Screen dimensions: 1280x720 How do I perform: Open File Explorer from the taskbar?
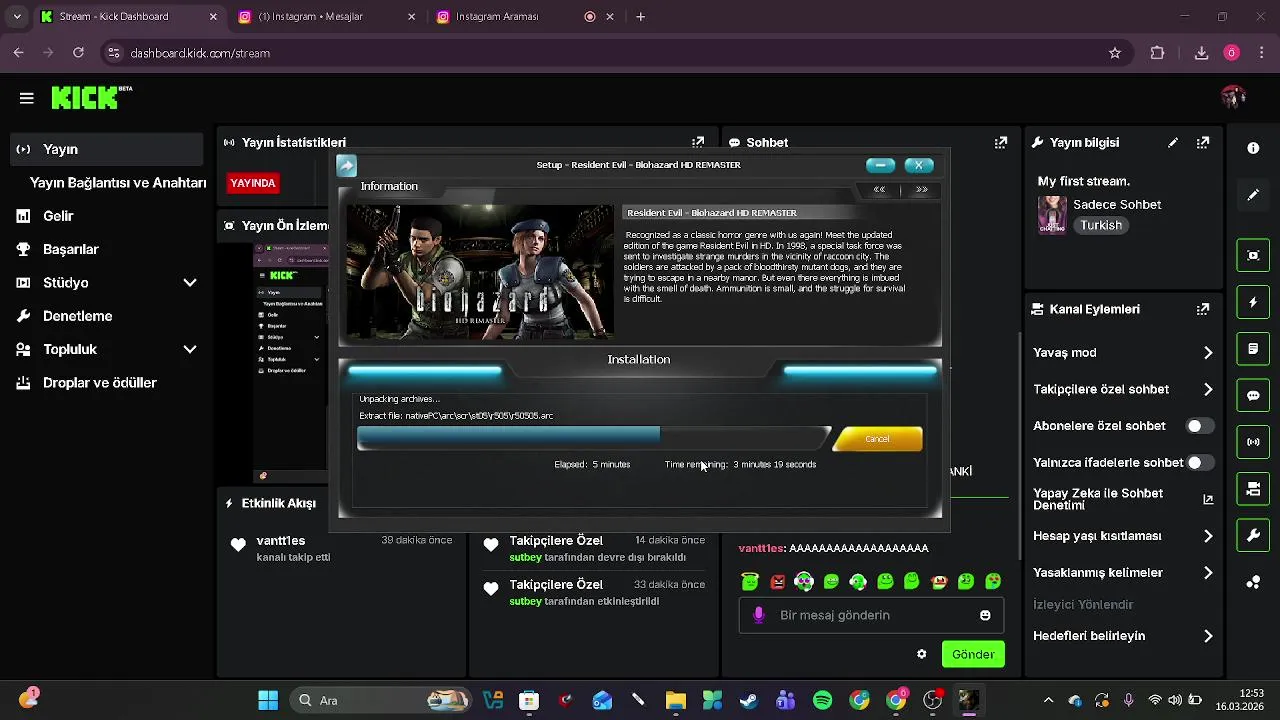point(675,700)
